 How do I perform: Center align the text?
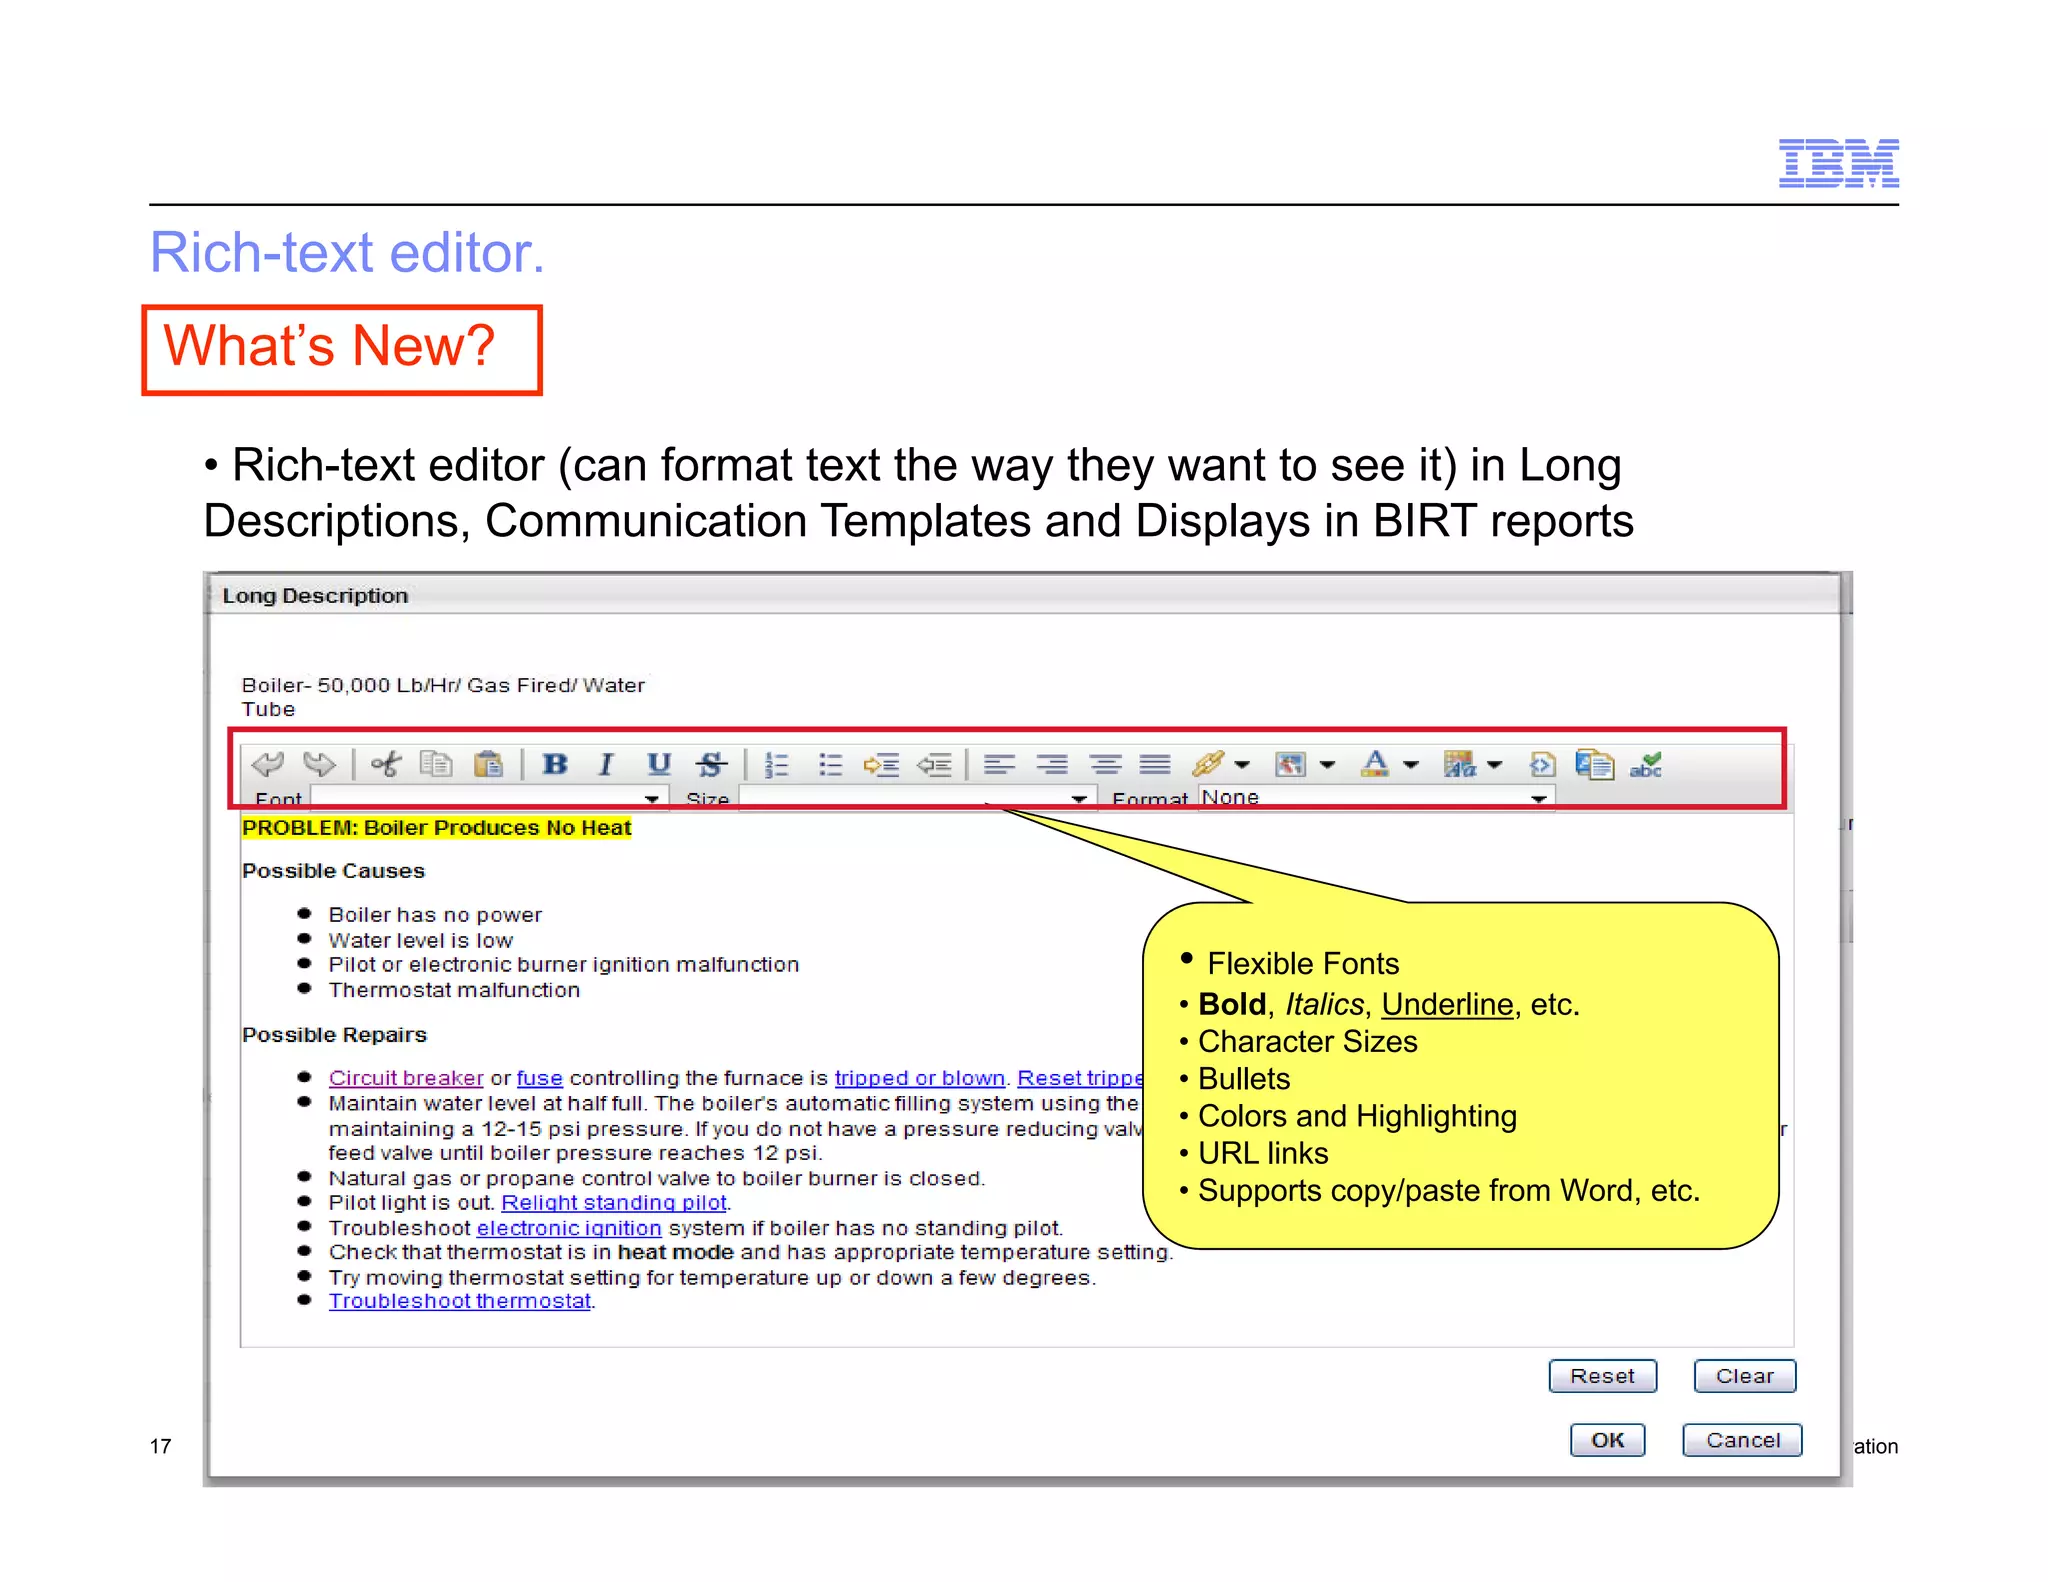[x=1104, y=765]
